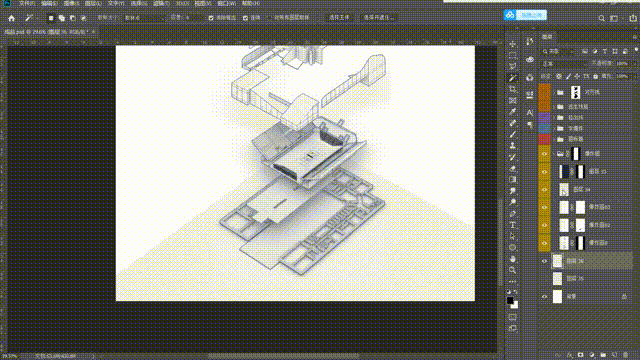Image resolution: width=640 pixels, height=360 pixels.
Task: Select the Crop tool
Action: click(513, 89)
